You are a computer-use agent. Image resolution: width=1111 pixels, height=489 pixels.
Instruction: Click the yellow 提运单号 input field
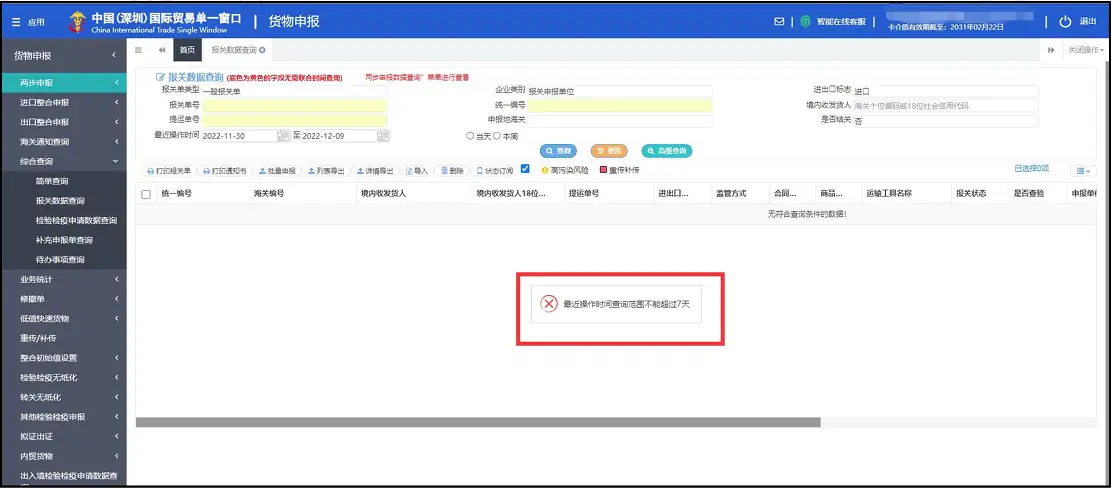point(294,120)
